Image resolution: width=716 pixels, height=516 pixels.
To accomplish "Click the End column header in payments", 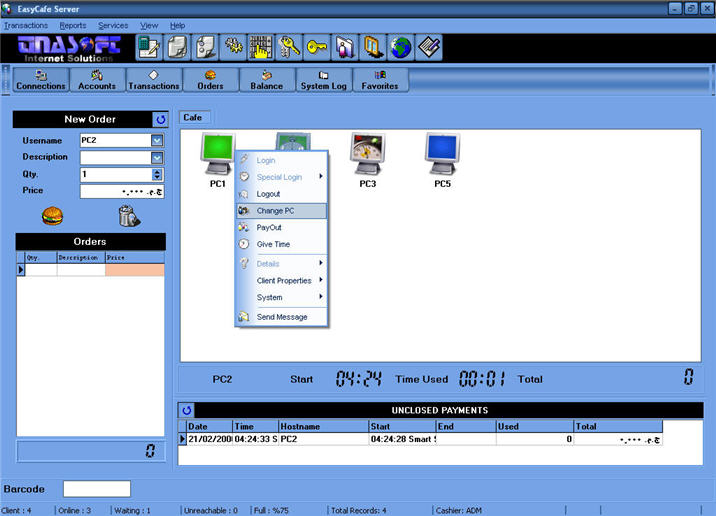I will click(x=466, y=426).
